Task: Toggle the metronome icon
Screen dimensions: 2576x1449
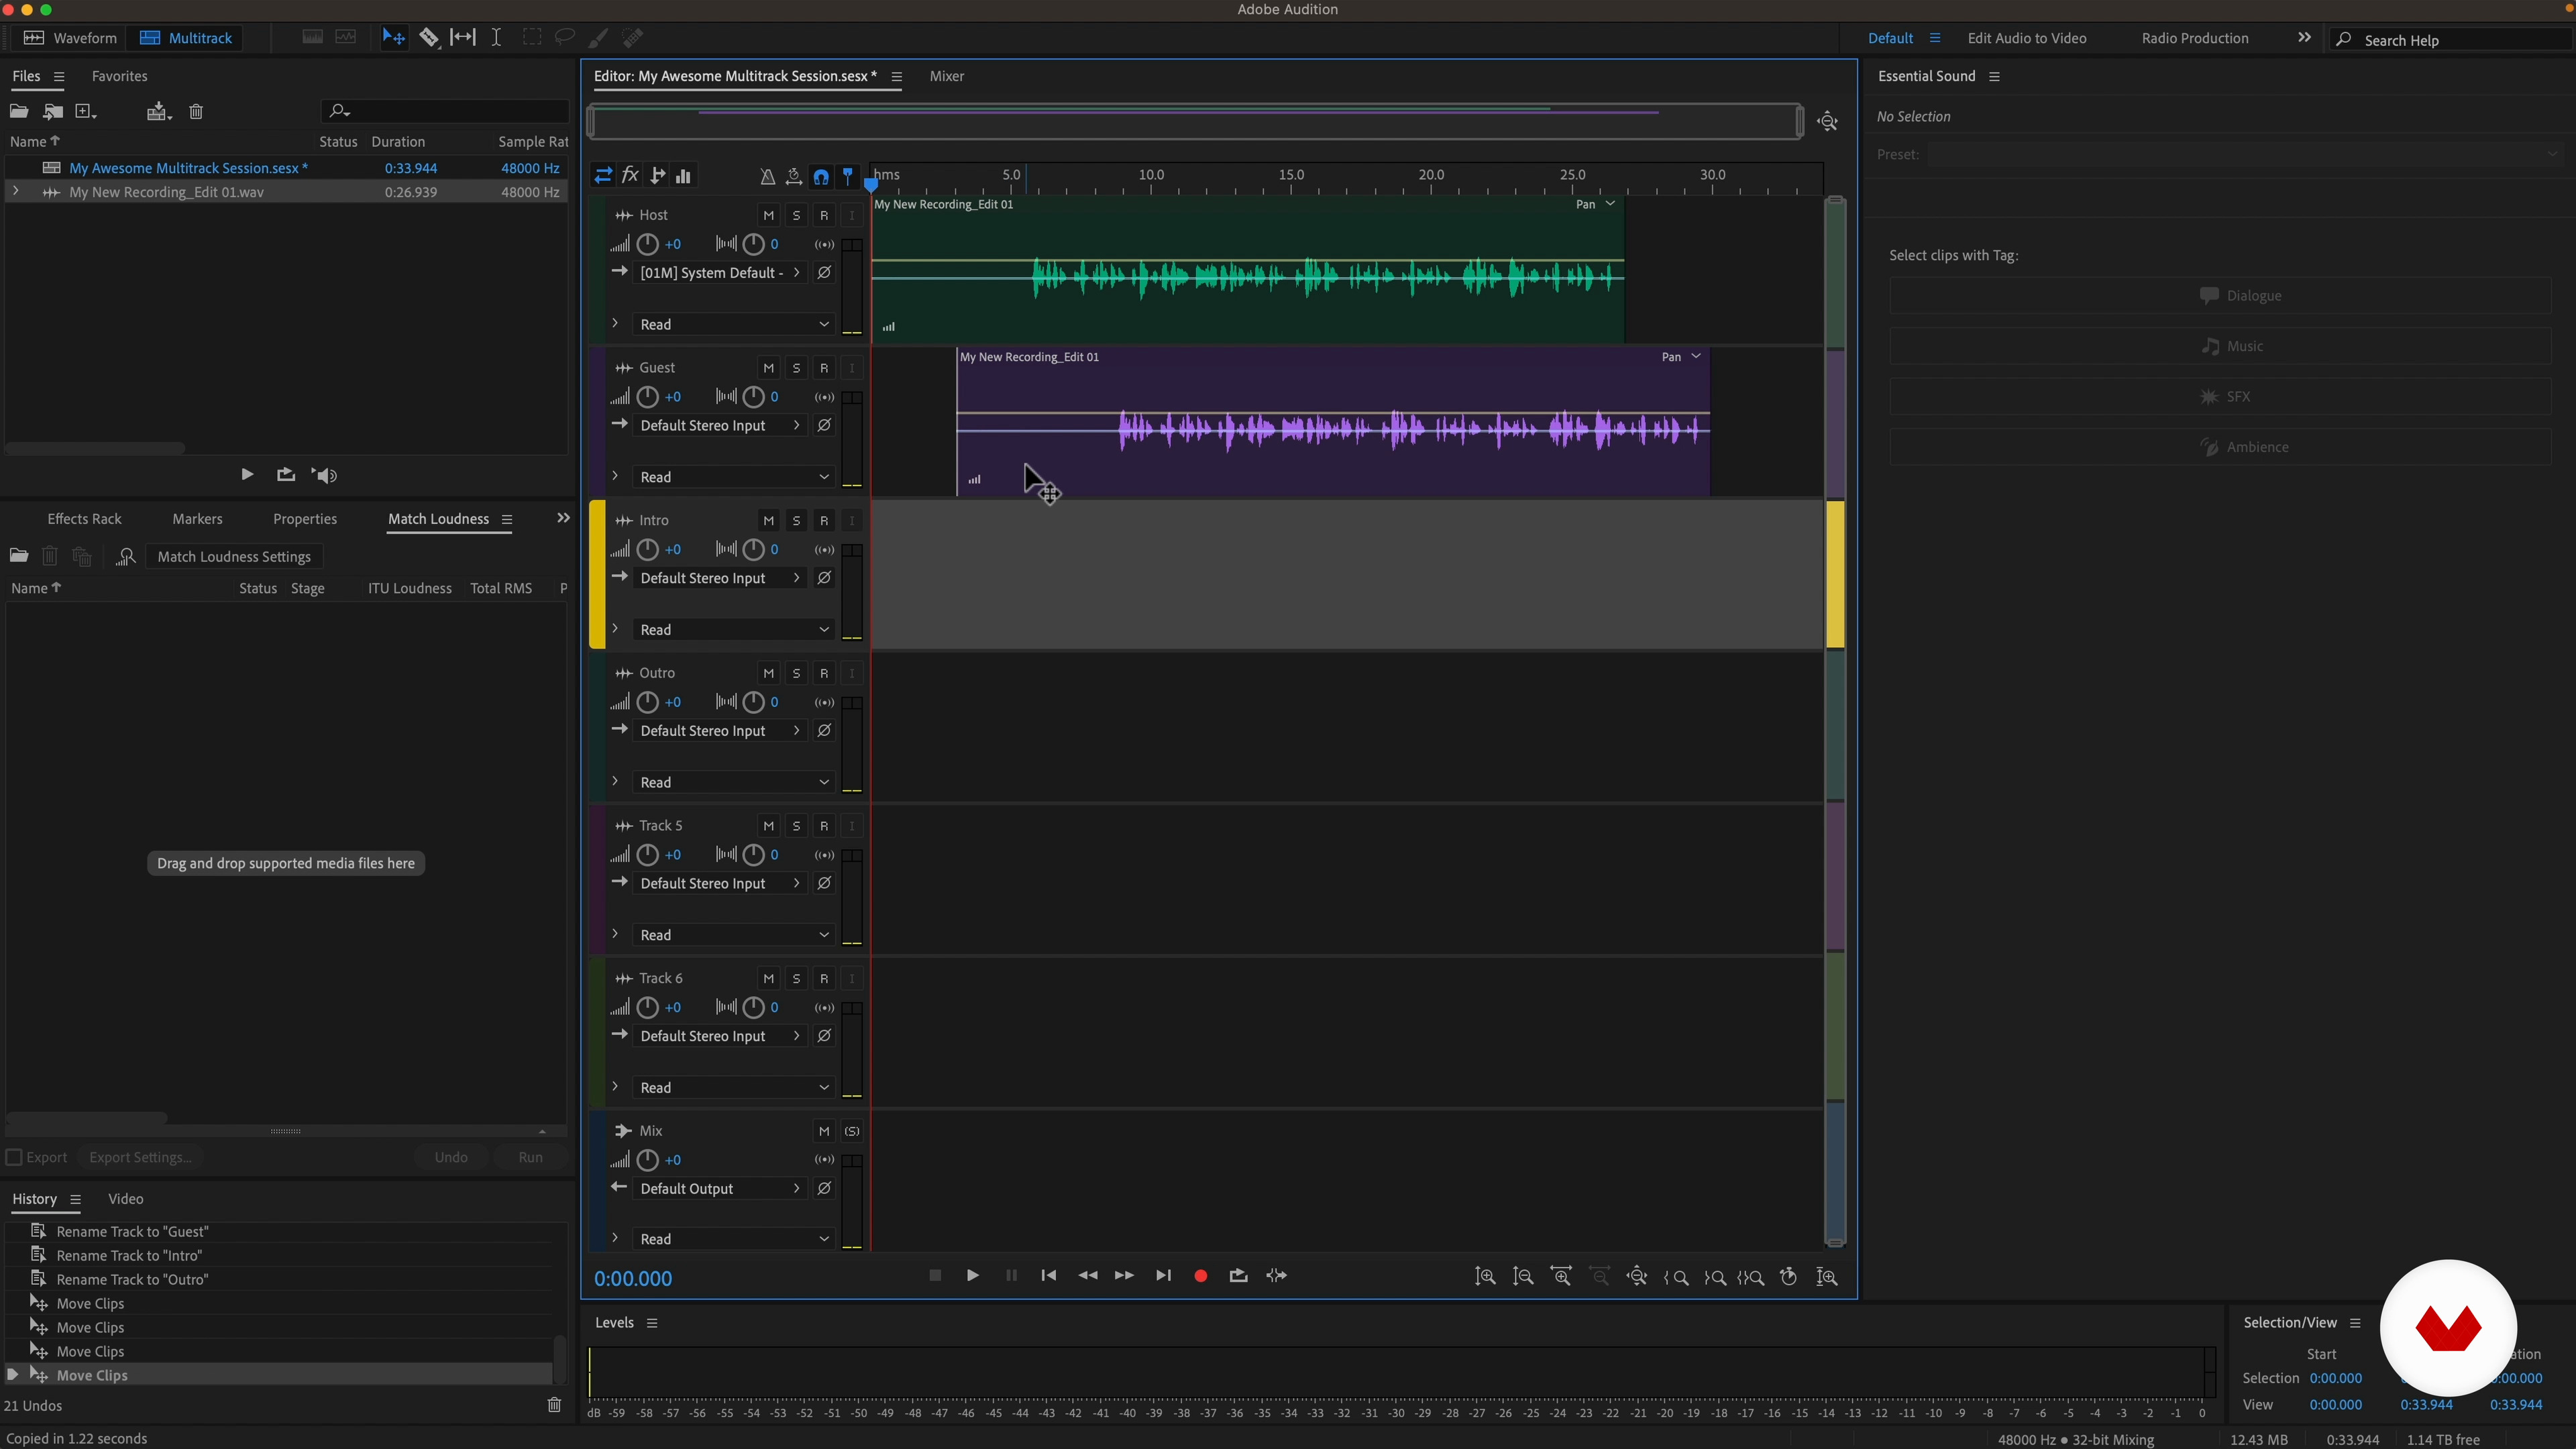Action: tap(767, 177)
